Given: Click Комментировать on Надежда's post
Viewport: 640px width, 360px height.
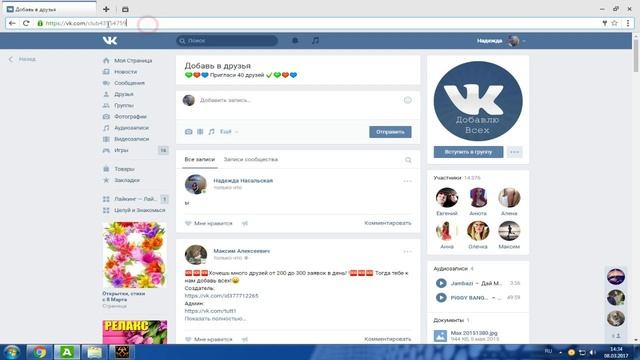Looking at the screenshot, I should pyautogui.click(x=388, y=223).
